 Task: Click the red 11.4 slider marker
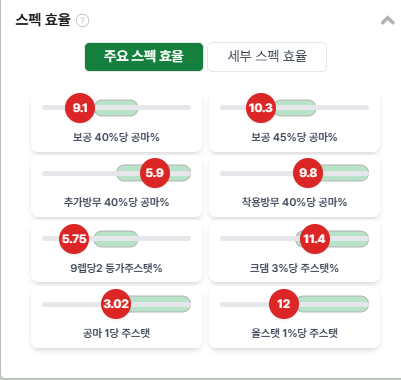314,239
